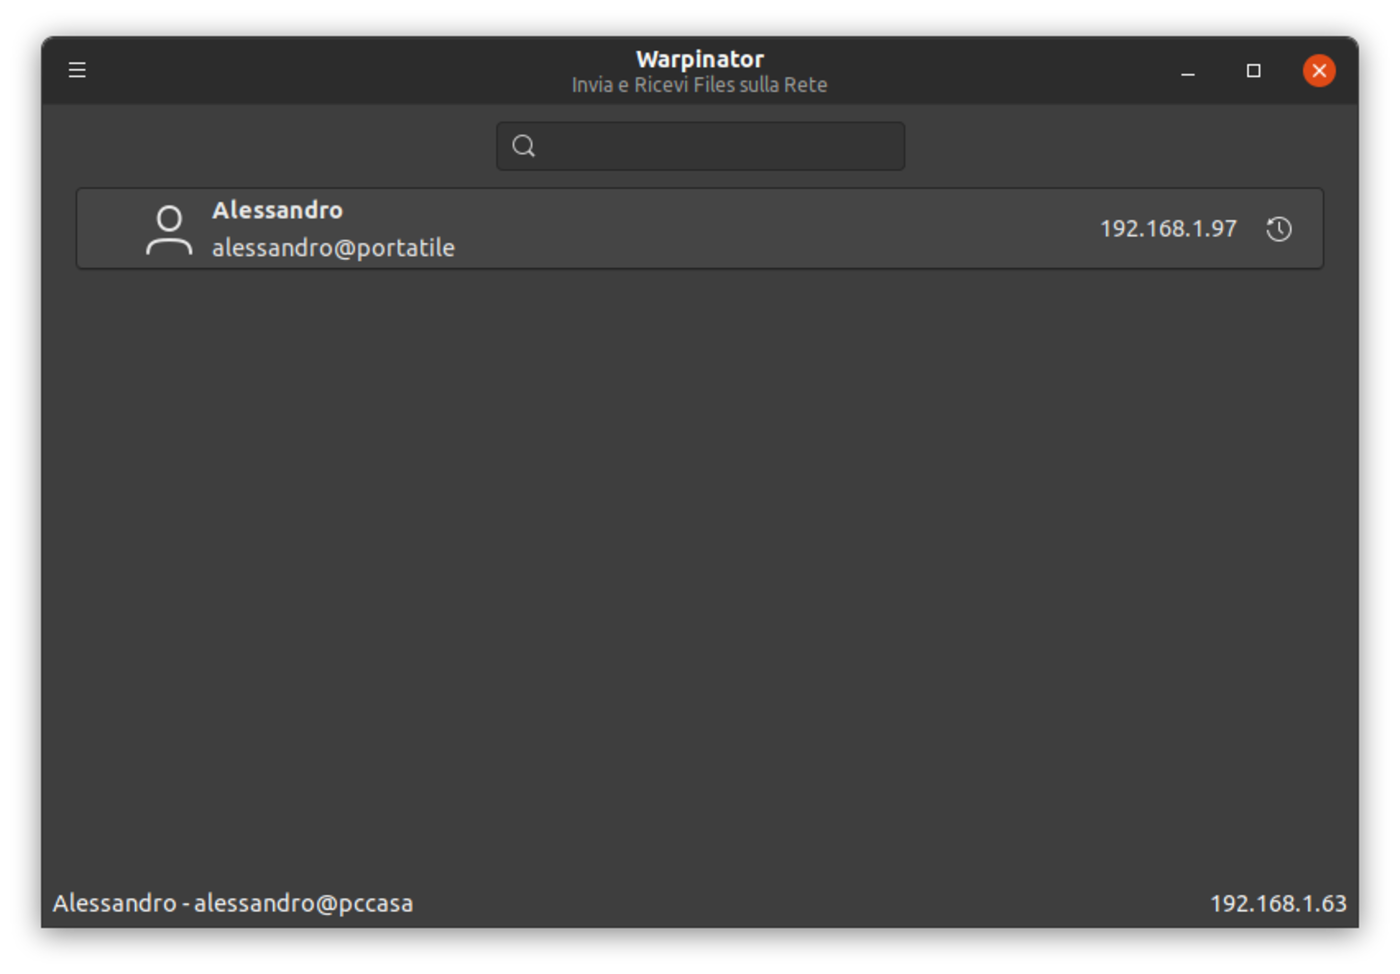Click blank space left of the search field
The height and width of the screenshot is (974, 1400).
click(280, 146)
